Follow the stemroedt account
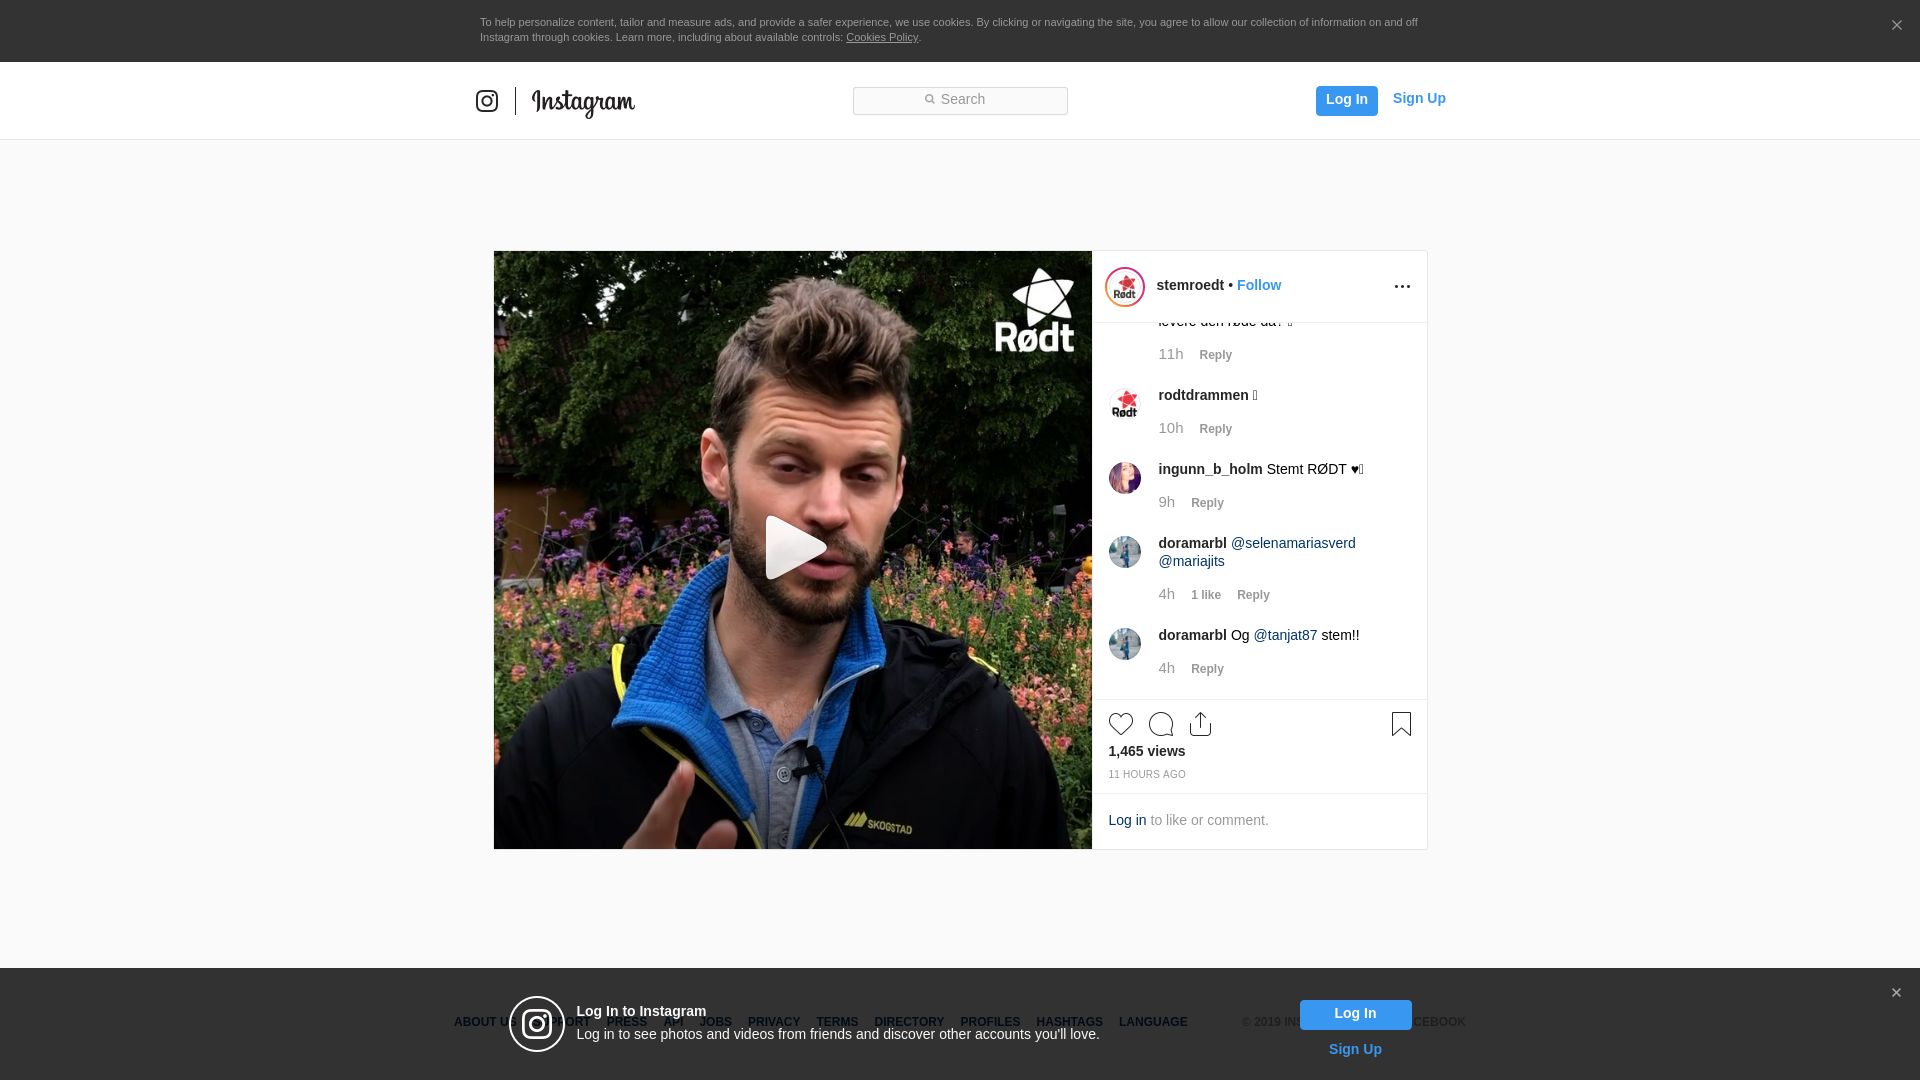This screenshot has height=1080, width=1920. (x=1258, y=285)
